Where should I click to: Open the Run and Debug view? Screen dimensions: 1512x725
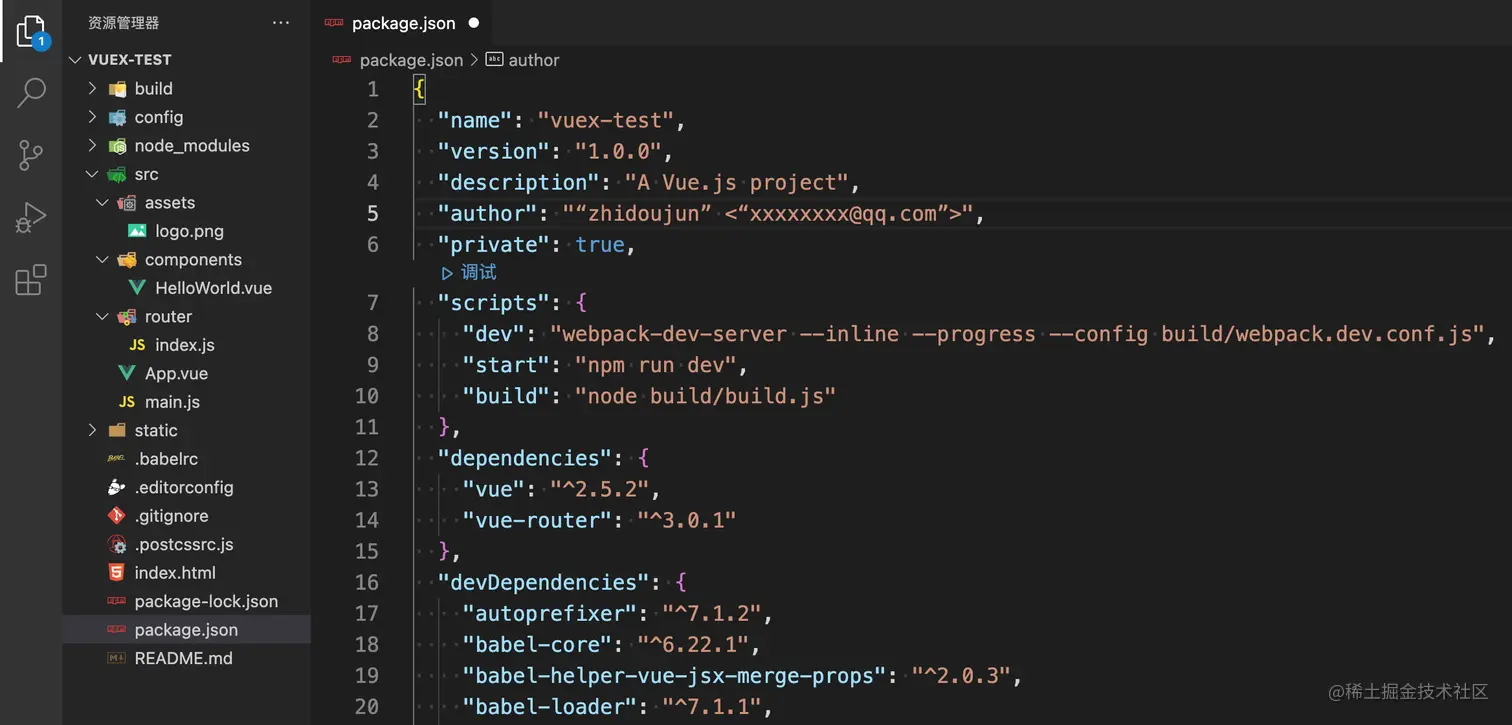31,217
